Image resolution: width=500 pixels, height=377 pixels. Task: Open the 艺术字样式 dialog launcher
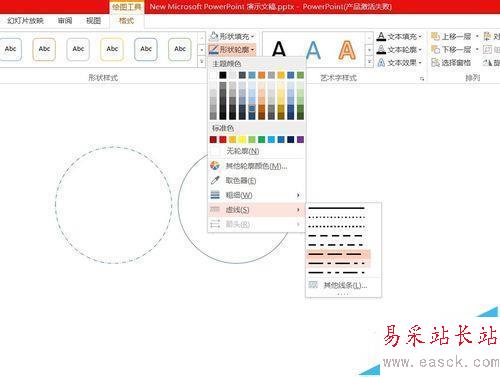pos(422,79)
